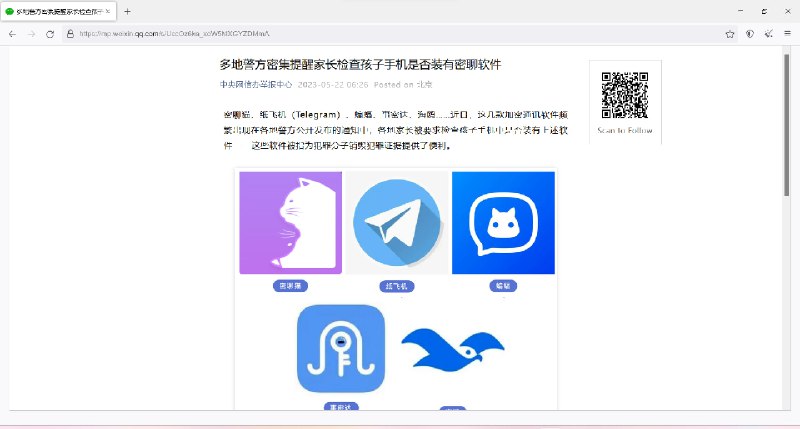The width and height of the screenshot is (800, 429).
Task: Click the blue key app icon
Action: pyautogui.click(x=341, y=348)
